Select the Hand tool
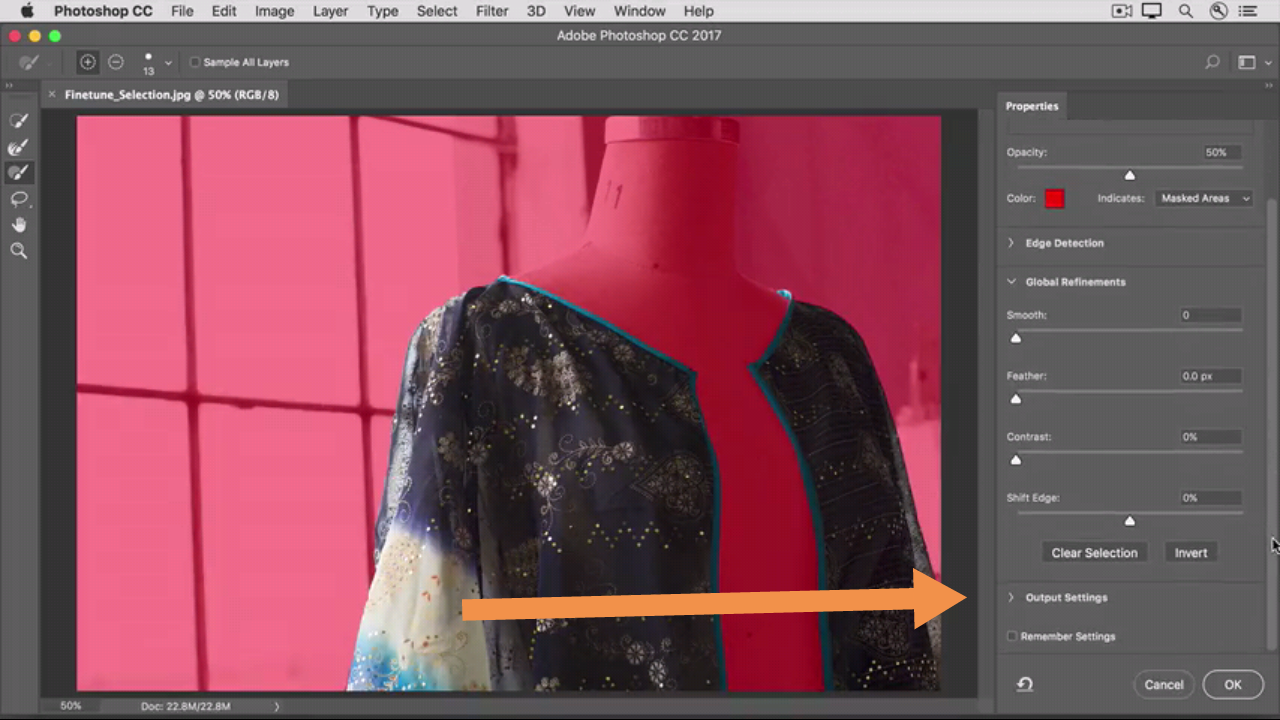This screenshot has height=720, width=1280. click(x=18, y=225)
